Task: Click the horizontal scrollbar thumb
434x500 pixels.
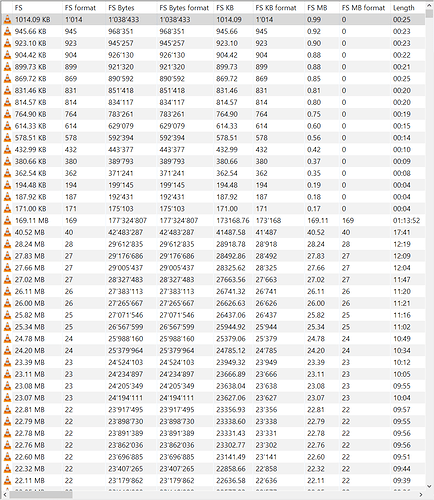Action: tap(41, 495)
